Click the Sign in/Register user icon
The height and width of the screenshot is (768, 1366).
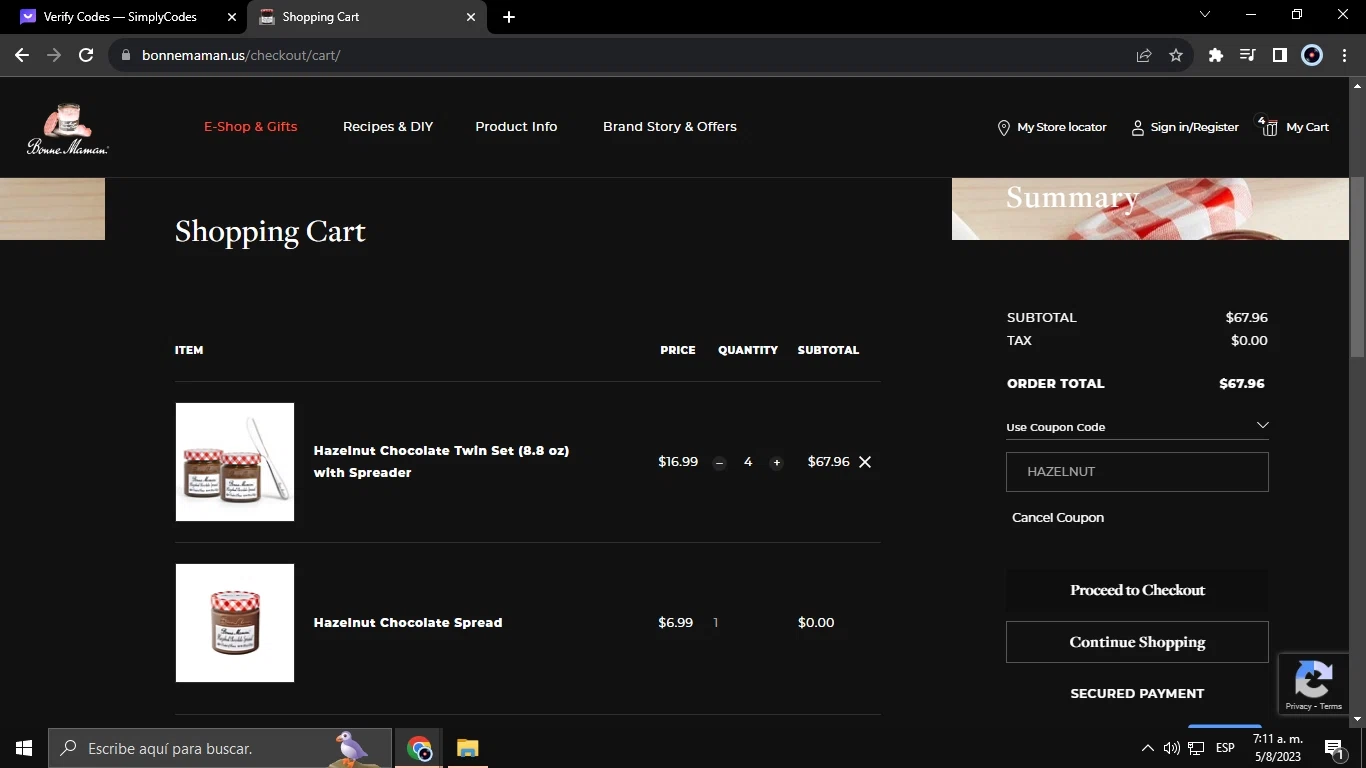coord(1138,128)
